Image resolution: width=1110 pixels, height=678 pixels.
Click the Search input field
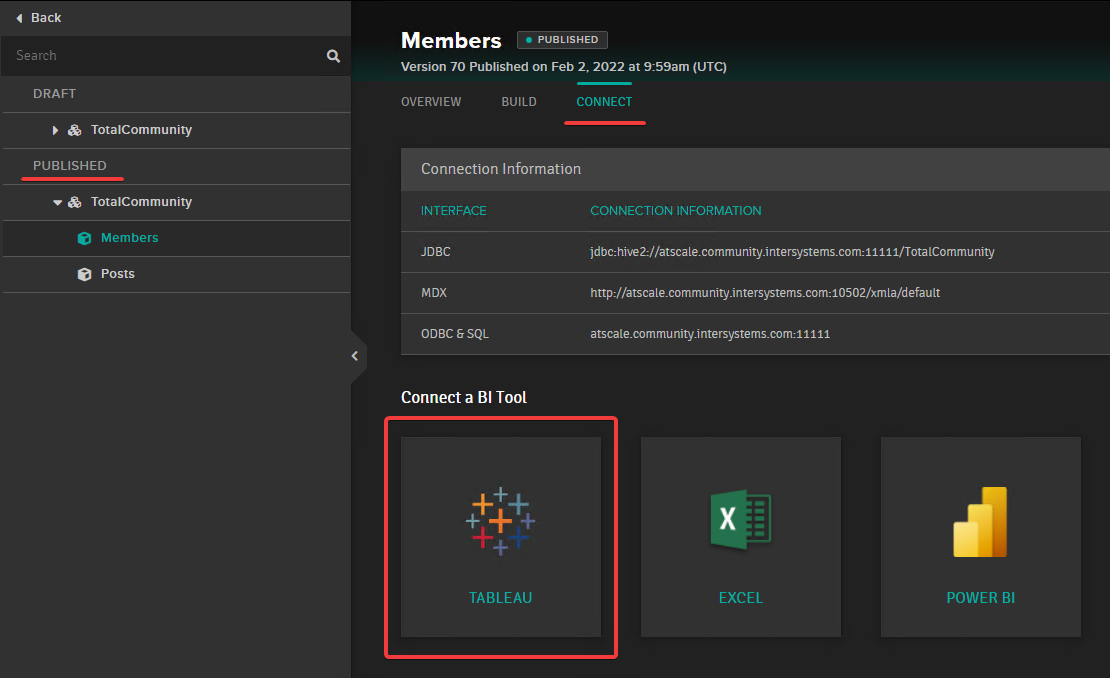(x=176, y=56)
